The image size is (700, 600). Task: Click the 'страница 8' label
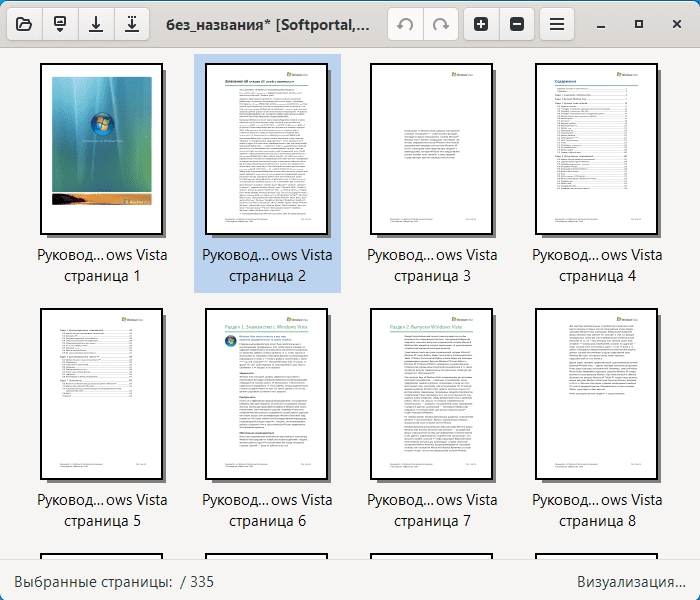pos(597,521)
